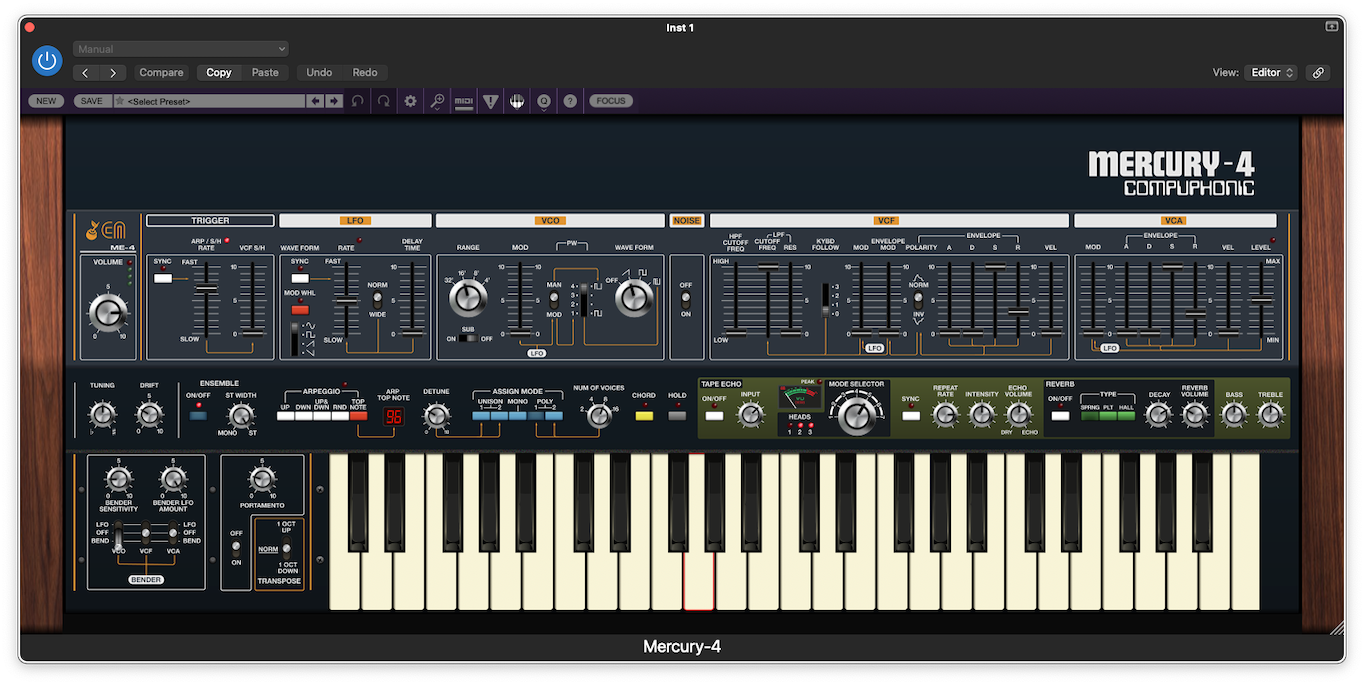Open the View Editor dropdown
The height and width of the screenshot is (685, 1364).
point(1271,72)
